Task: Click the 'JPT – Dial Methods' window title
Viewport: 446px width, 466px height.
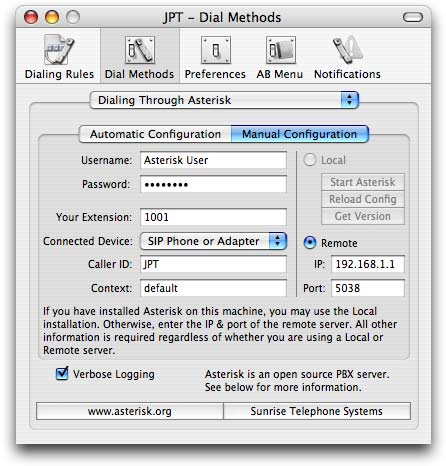Action: tap(222, 17)
